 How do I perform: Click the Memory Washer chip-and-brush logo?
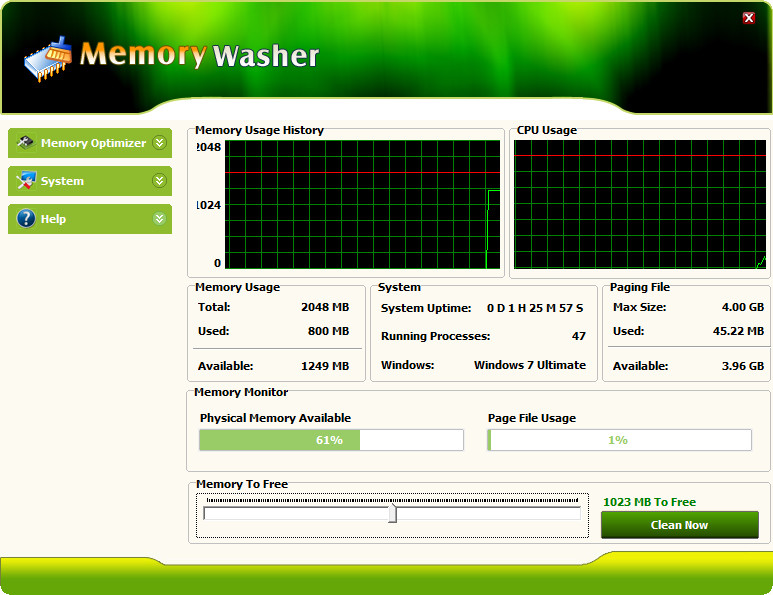tap(48, 59)
